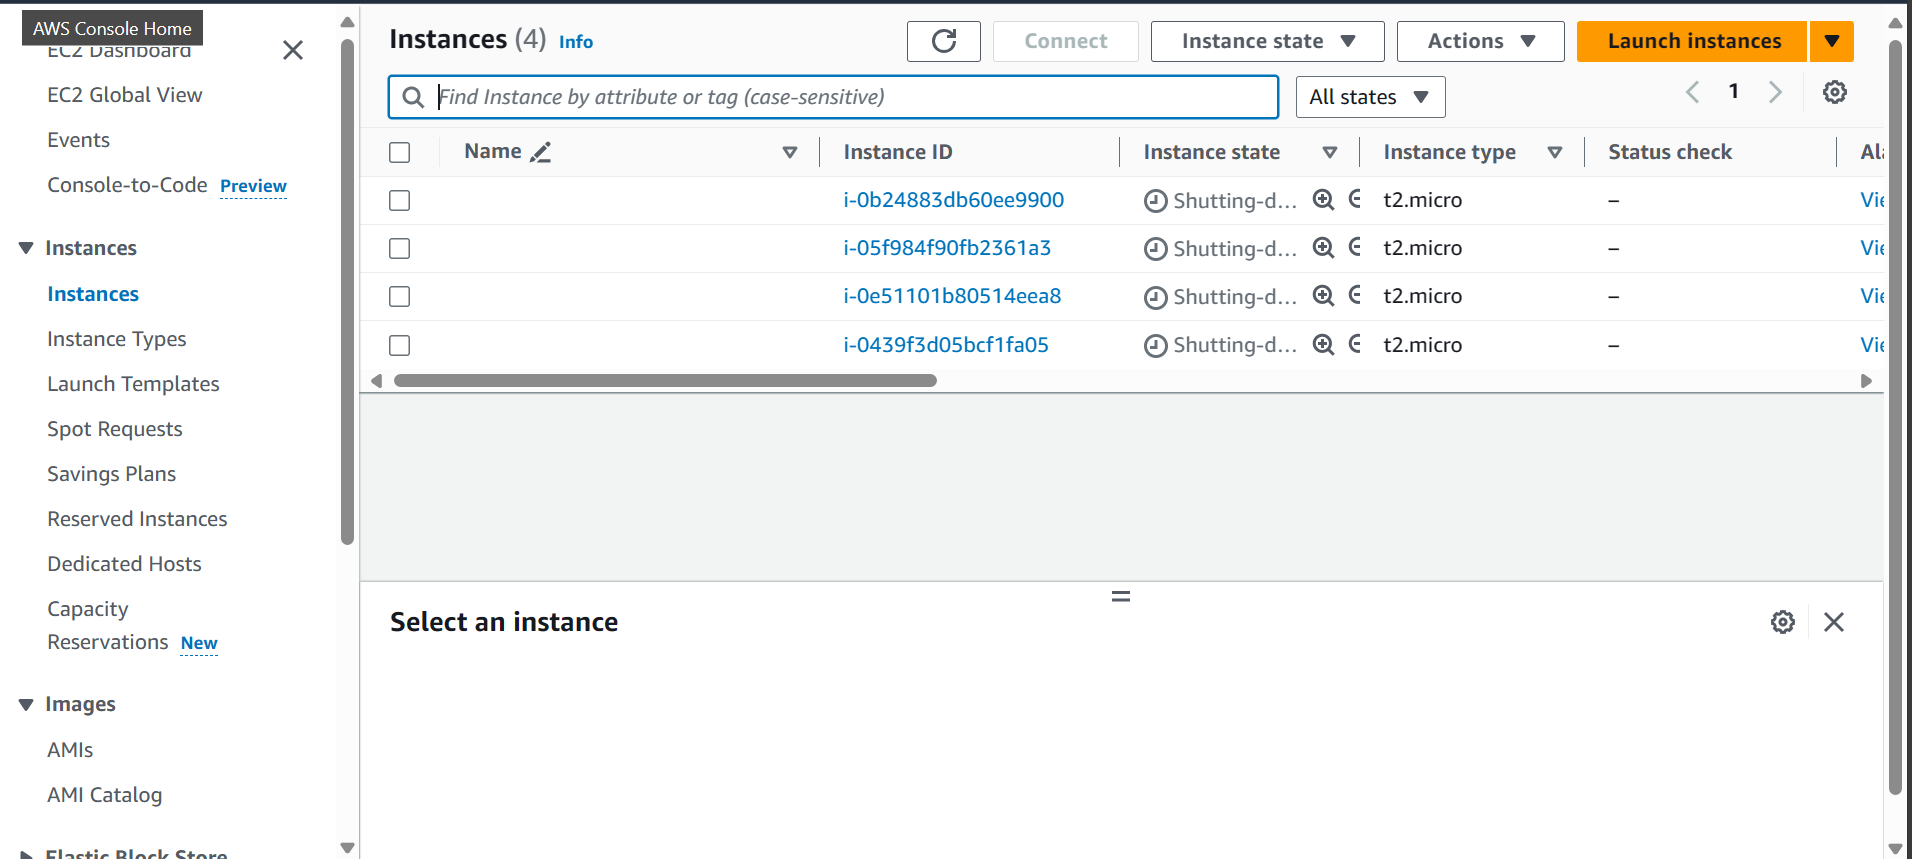Open instance i-0b24883db60ee9900 link
1912x859 pixels.
[954, 200]
